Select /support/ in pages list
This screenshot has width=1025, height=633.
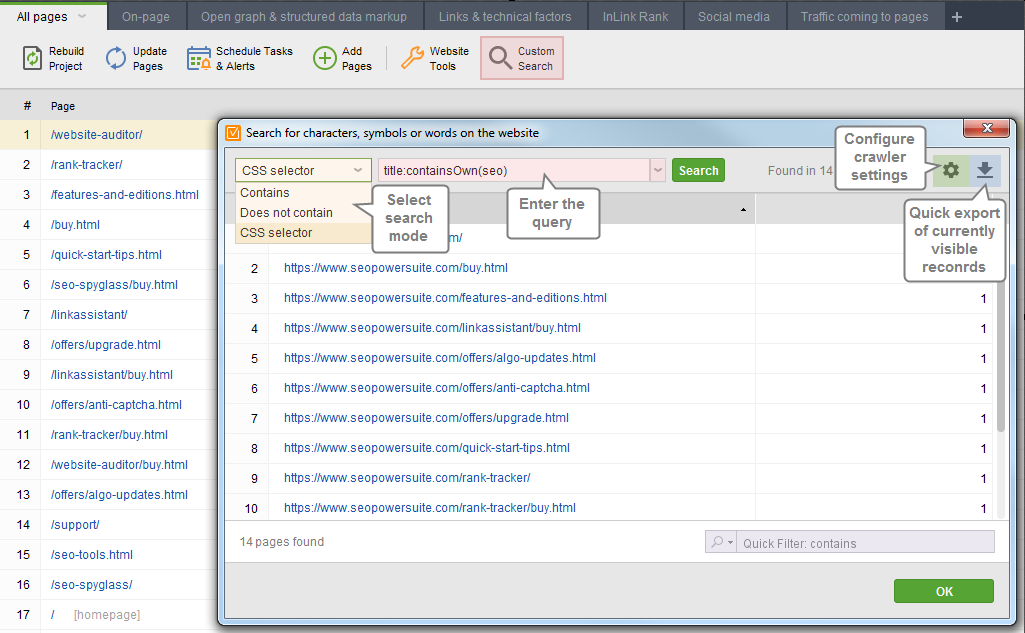tap(75, 525)
